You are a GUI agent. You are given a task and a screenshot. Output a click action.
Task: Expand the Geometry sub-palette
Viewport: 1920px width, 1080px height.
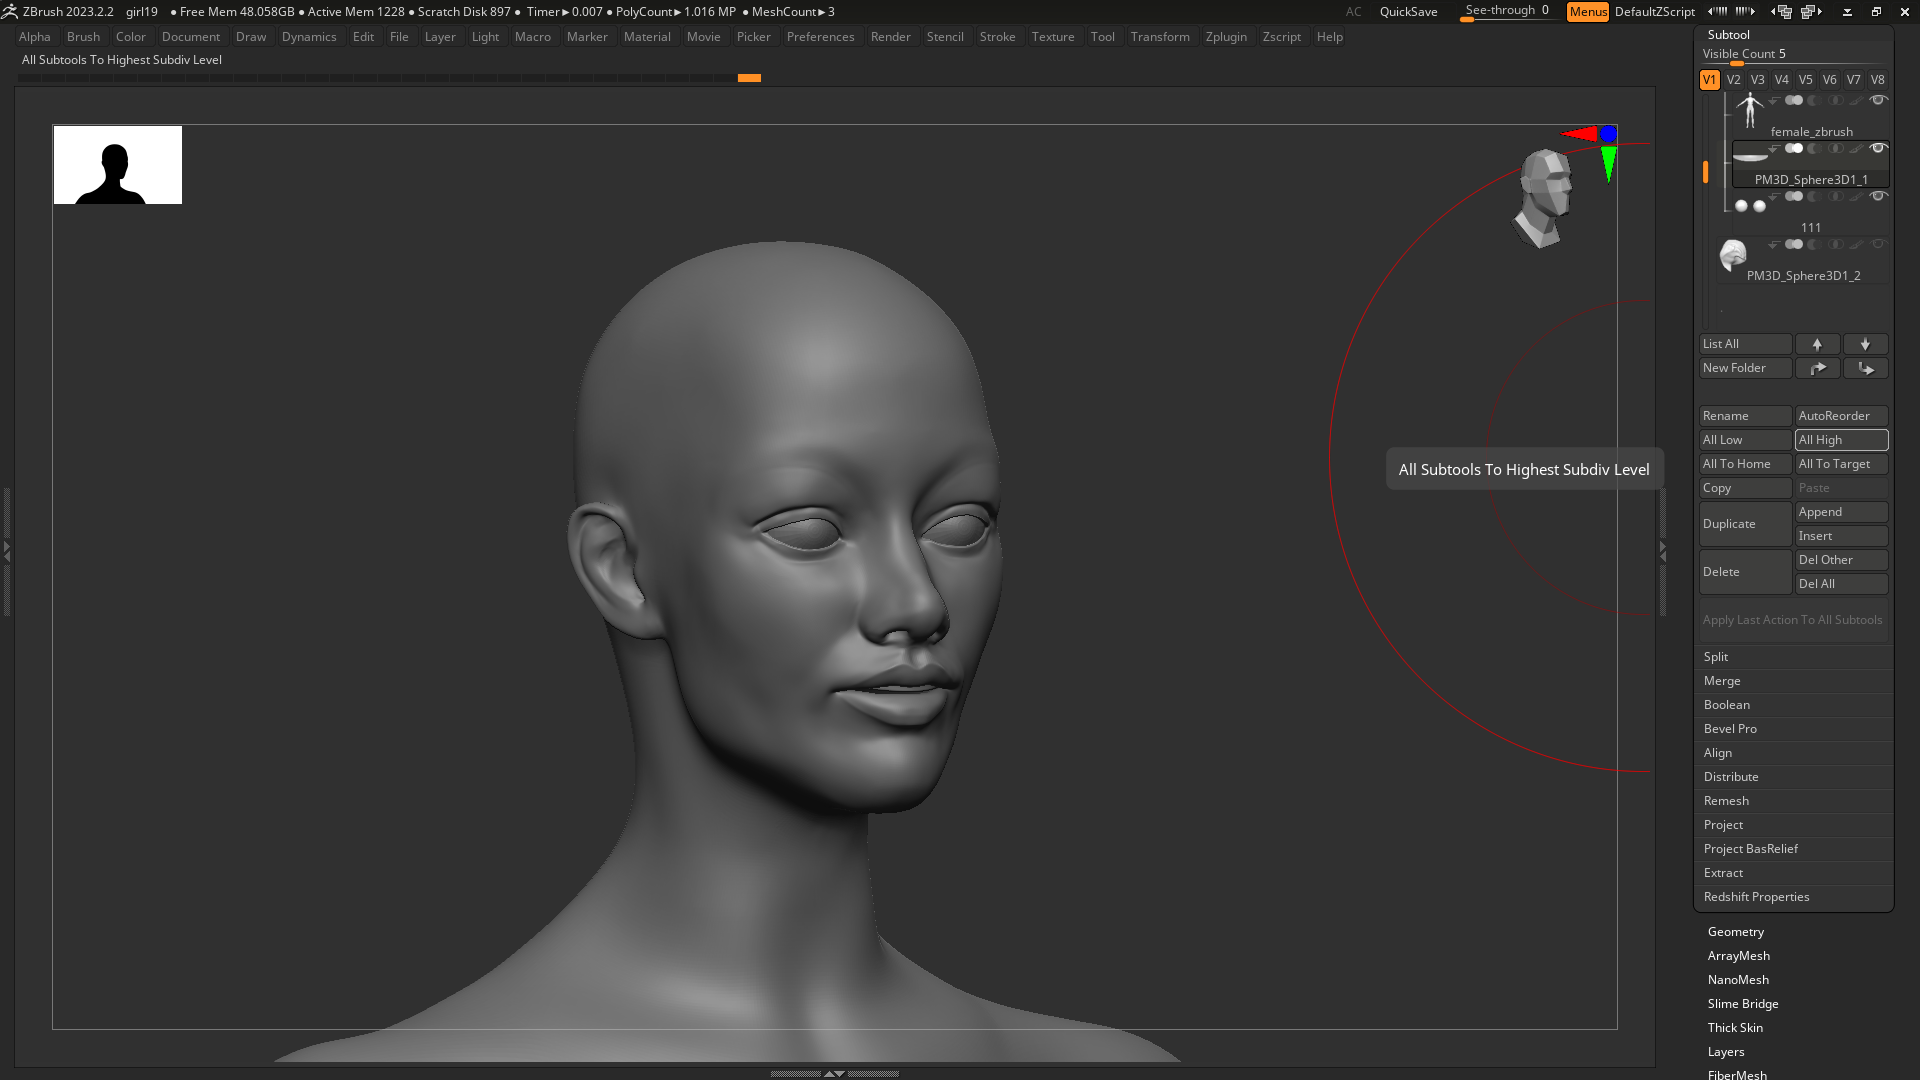coord(1735,932)
